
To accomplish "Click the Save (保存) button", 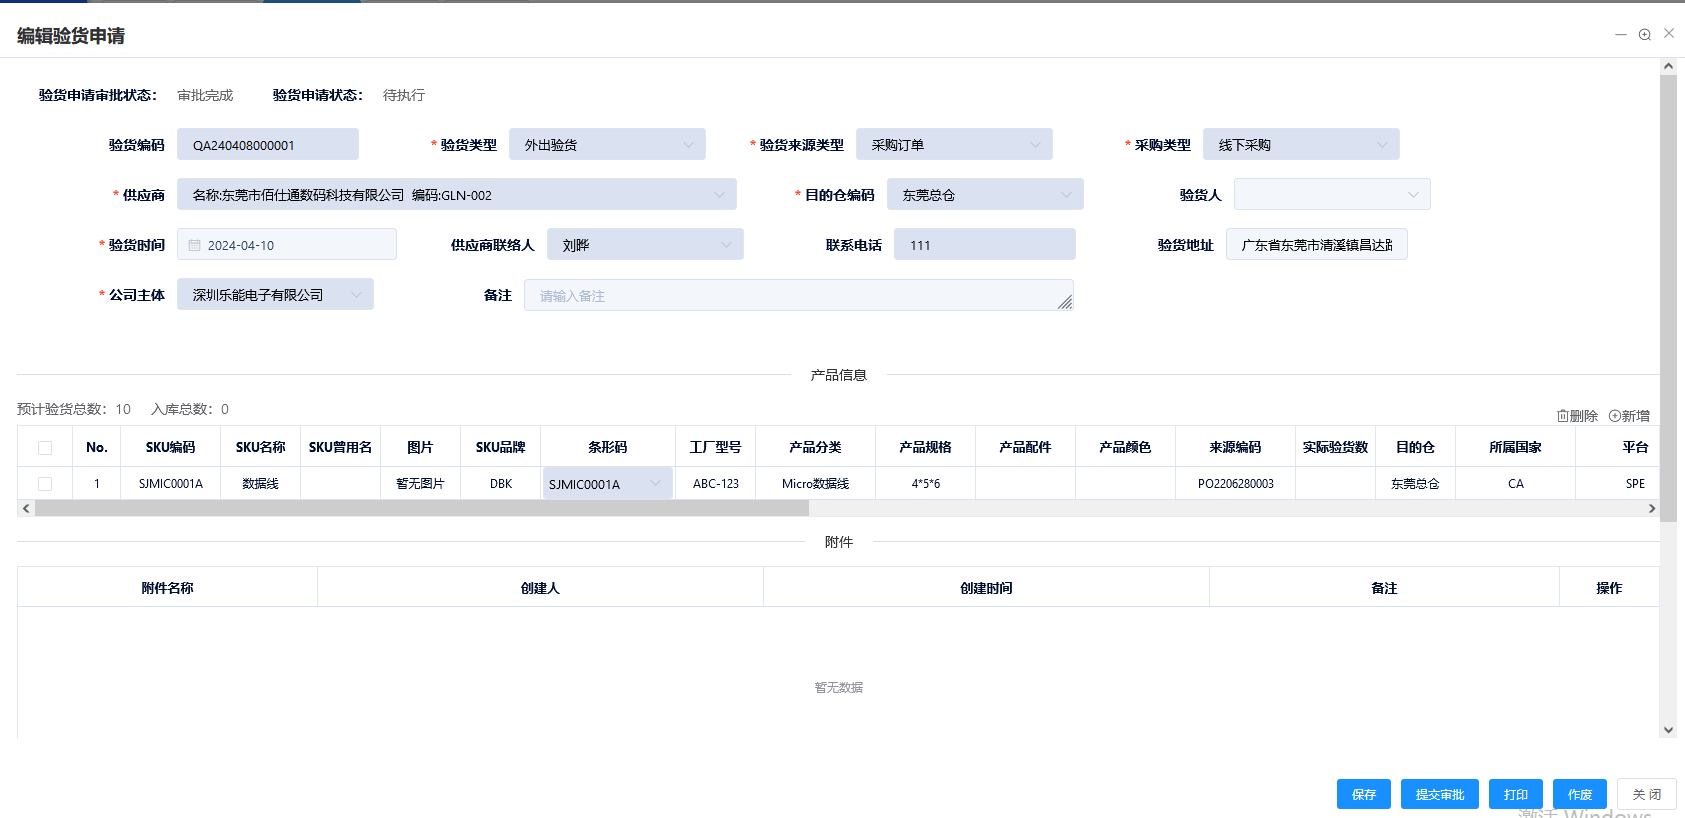I will (1363, 794).
